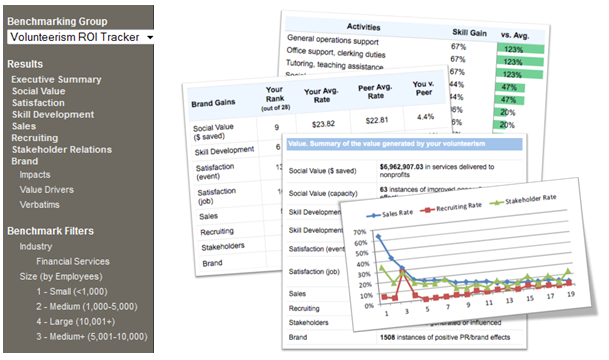Filter by 2 - Medium (1,000-5,000) size
The image size is (609, 360).
pos(87,306)
